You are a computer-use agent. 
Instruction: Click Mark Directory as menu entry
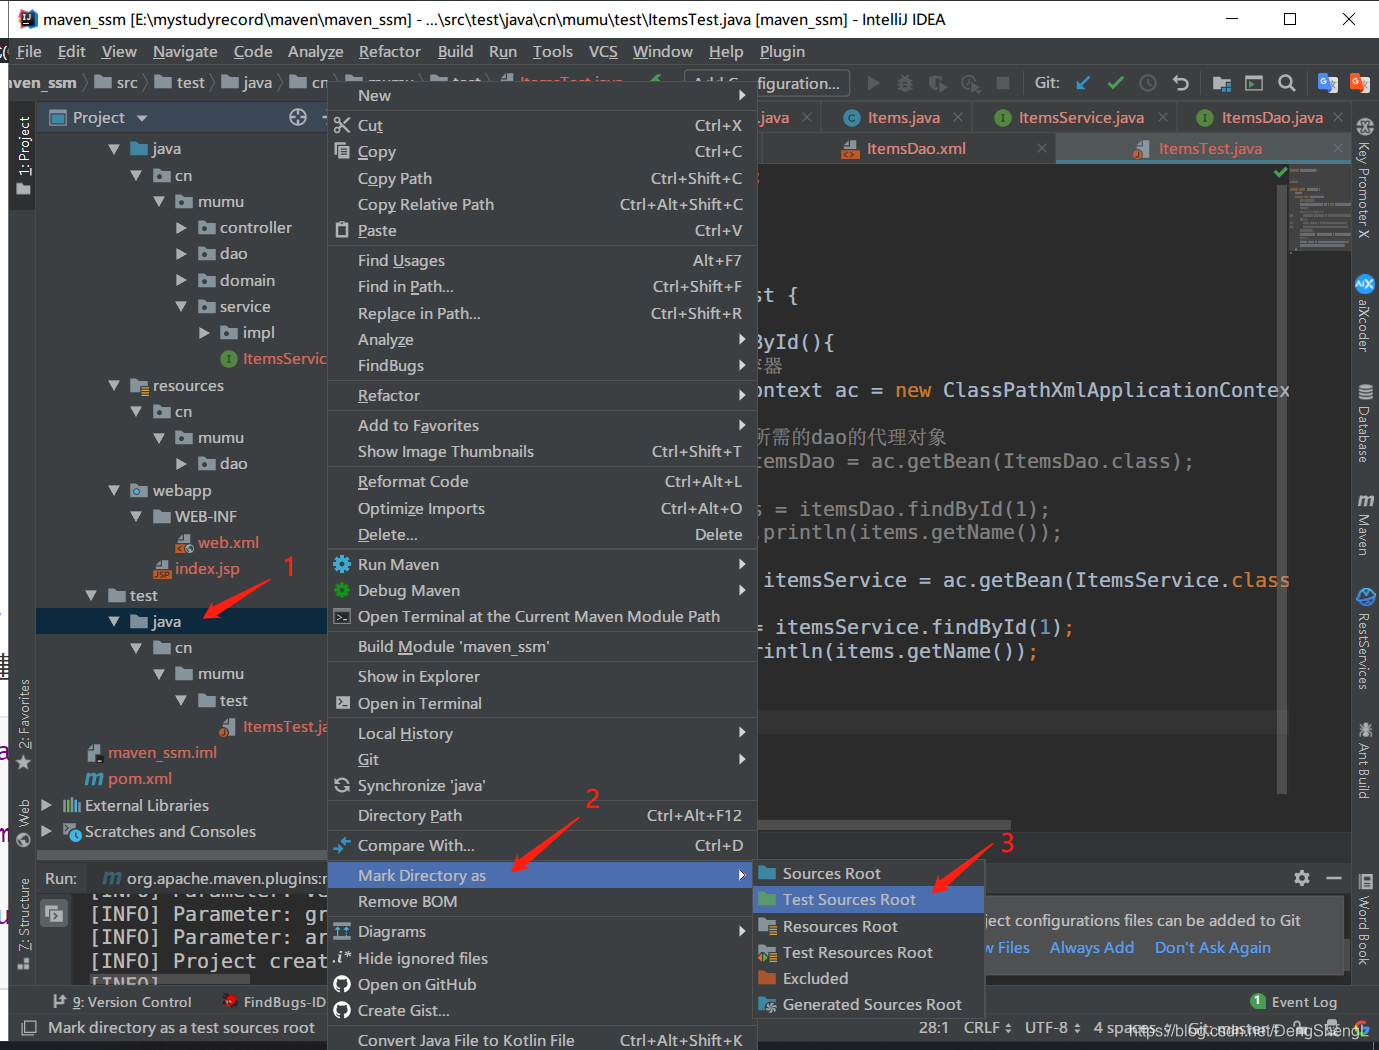point(542,876)
